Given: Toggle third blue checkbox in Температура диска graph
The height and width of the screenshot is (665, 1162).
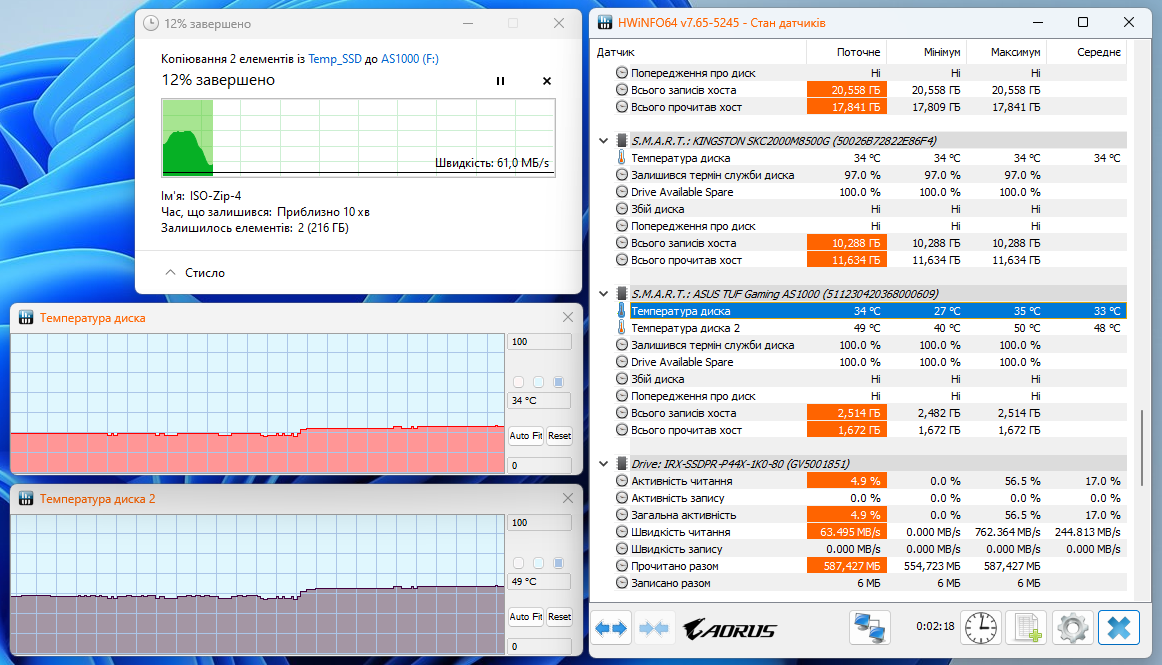Looking at the screenshot, I should 559,382.
